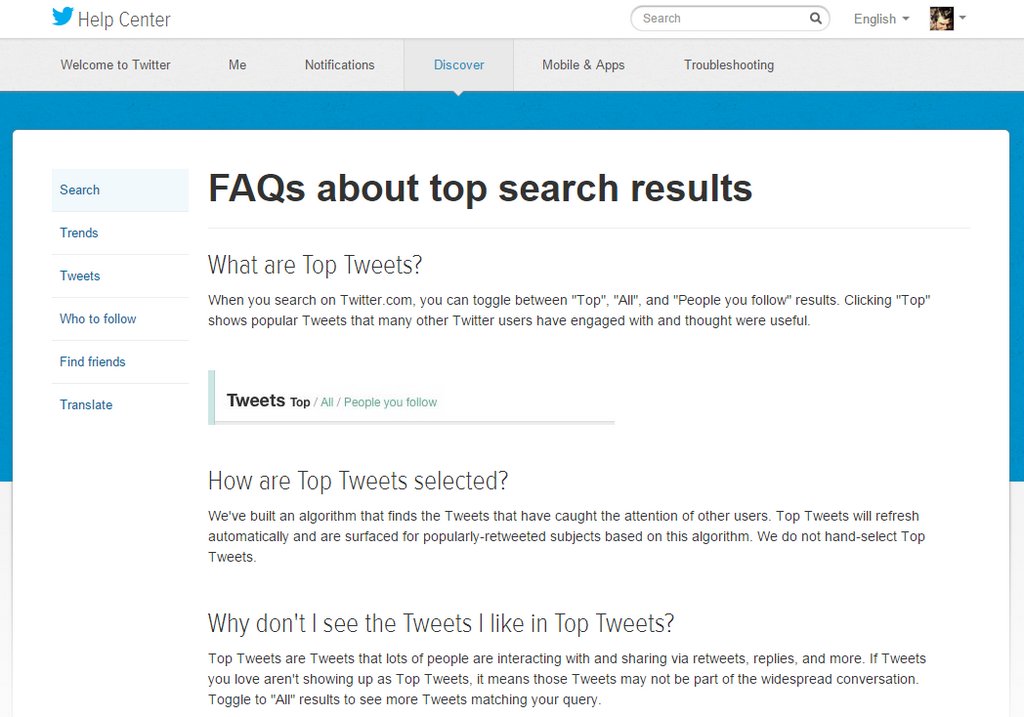Go to Find friends sidebar link
Image resolution: width=1024 pixels, height=717 pixels.
click(120, 362)
